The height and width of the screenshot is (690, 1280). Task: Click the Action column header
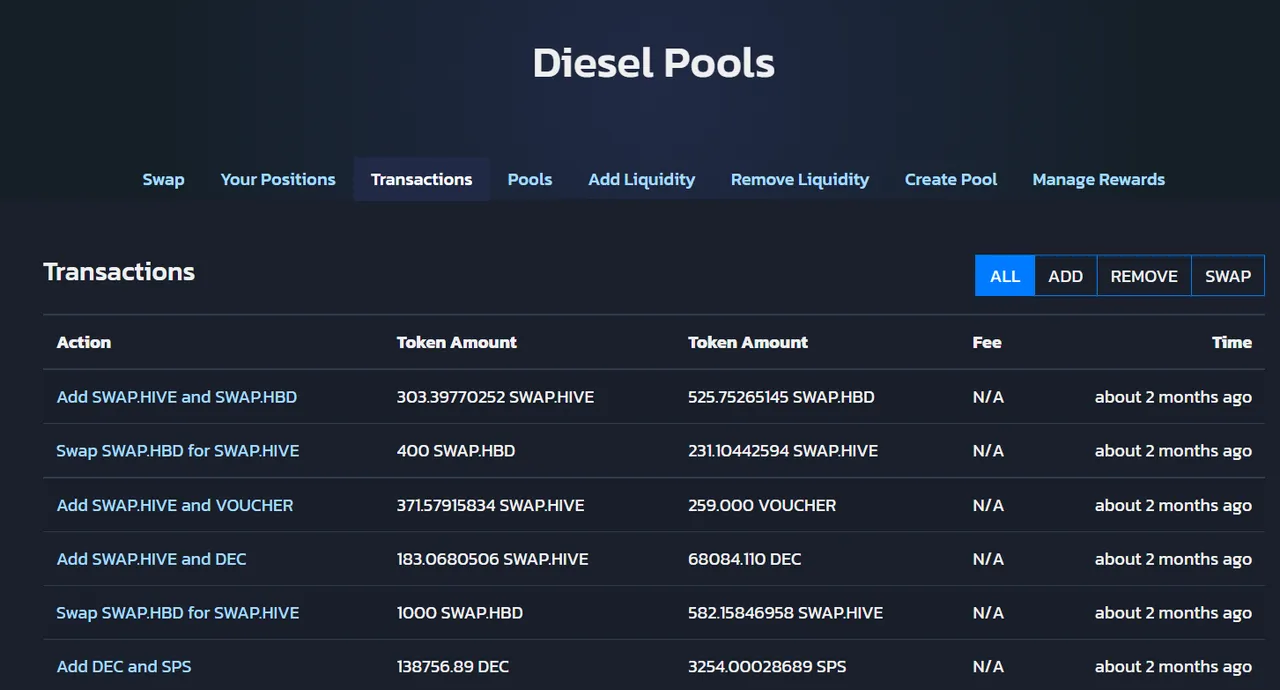pyautogui.click(x=84, y=342)
